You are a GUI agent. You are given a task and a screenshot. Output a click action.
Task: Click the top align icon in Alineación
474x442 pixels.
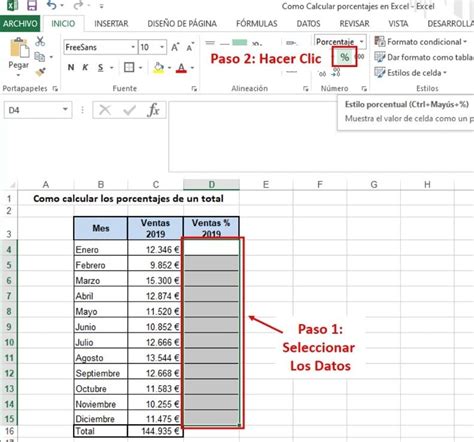[x=210, y=43]
